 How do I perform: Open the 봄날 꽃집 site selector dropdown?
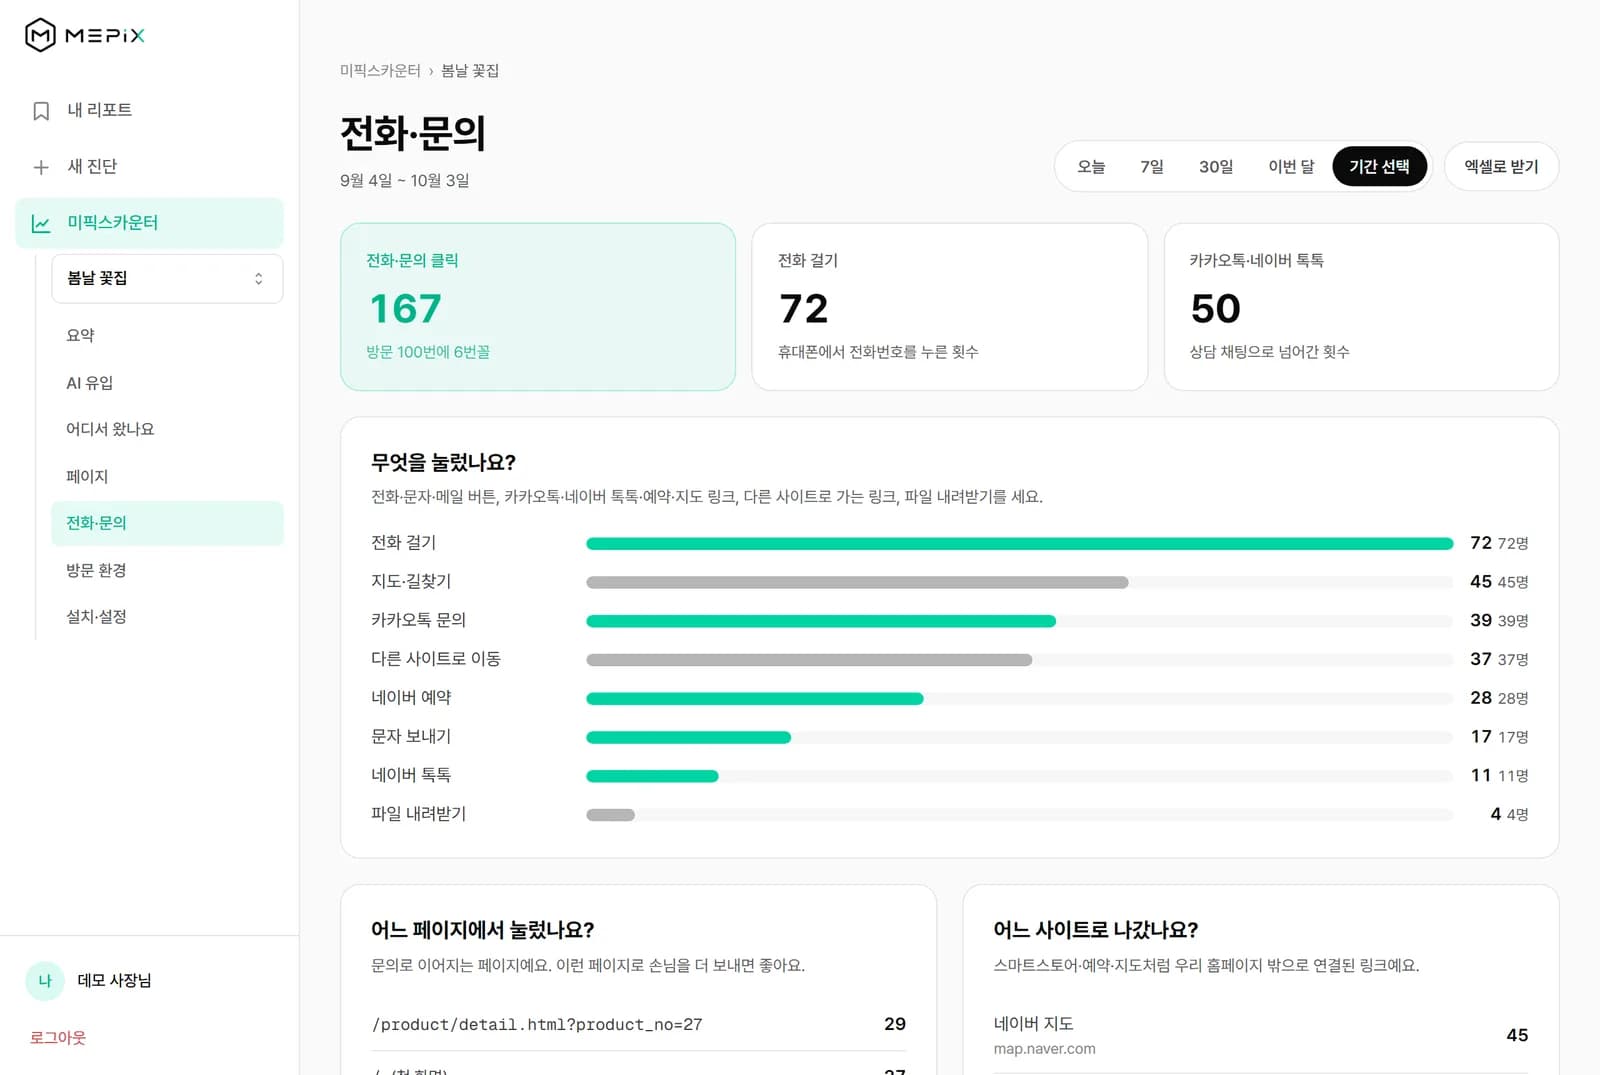click(x=167, y=278)
